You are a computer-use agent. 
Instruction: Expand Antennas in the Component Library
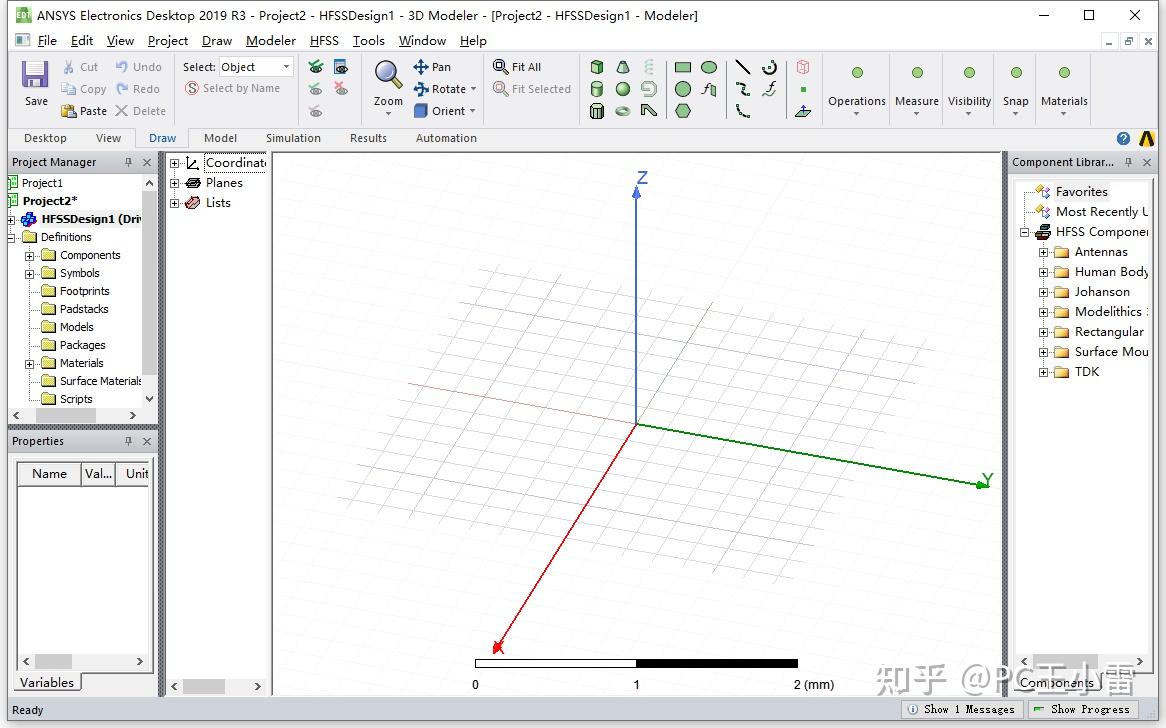click(x=1046, y=251)
